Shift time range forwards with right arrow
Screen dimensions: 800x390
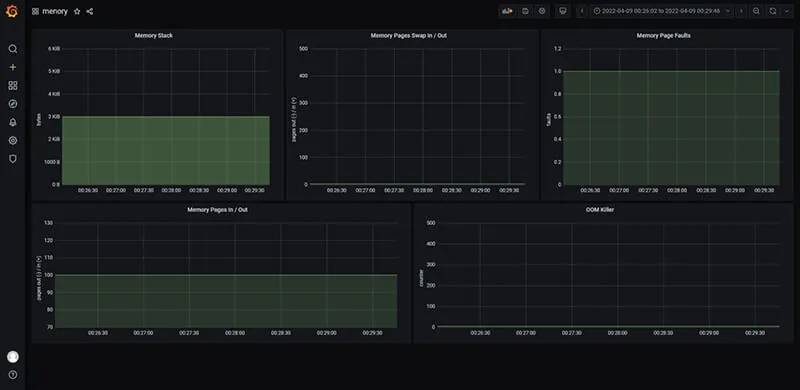click(x=741, y=11)
